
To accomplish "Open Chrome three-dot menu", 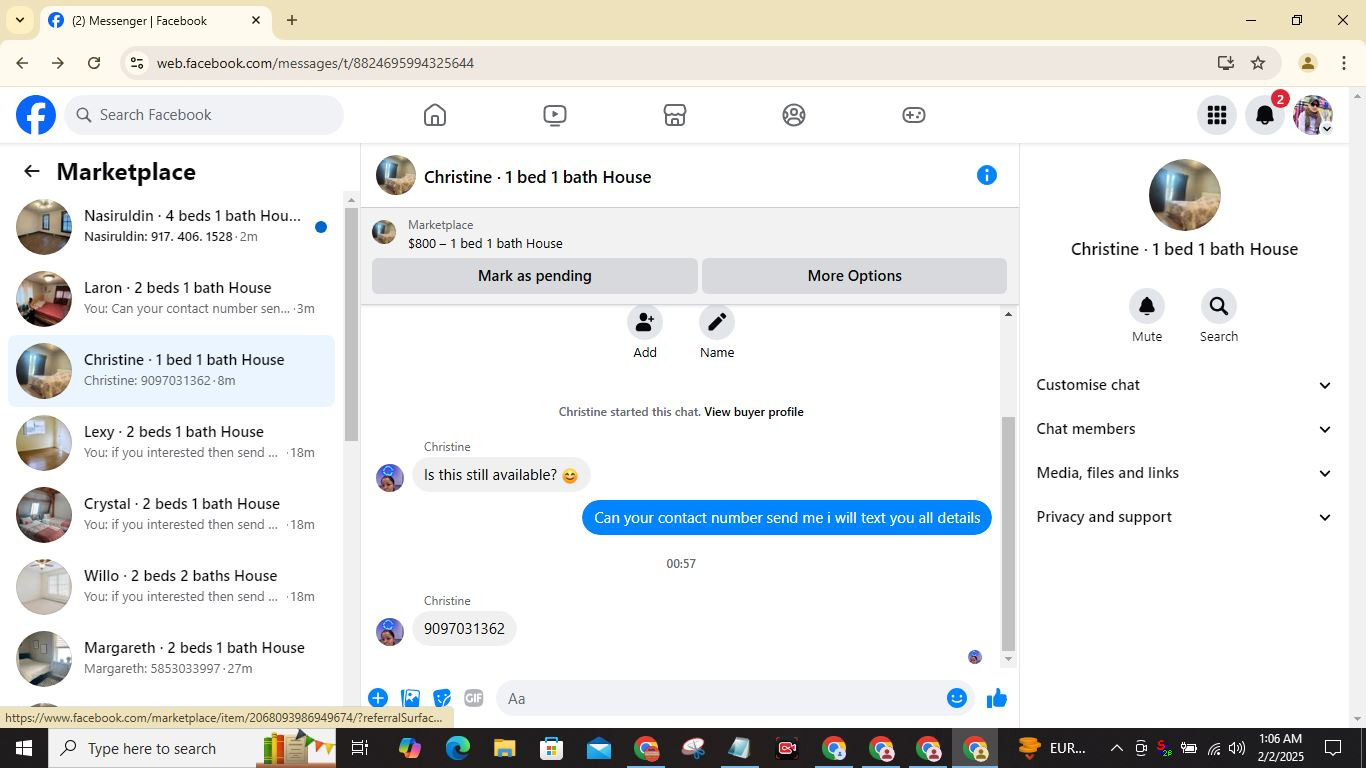I will (1343, 63).
